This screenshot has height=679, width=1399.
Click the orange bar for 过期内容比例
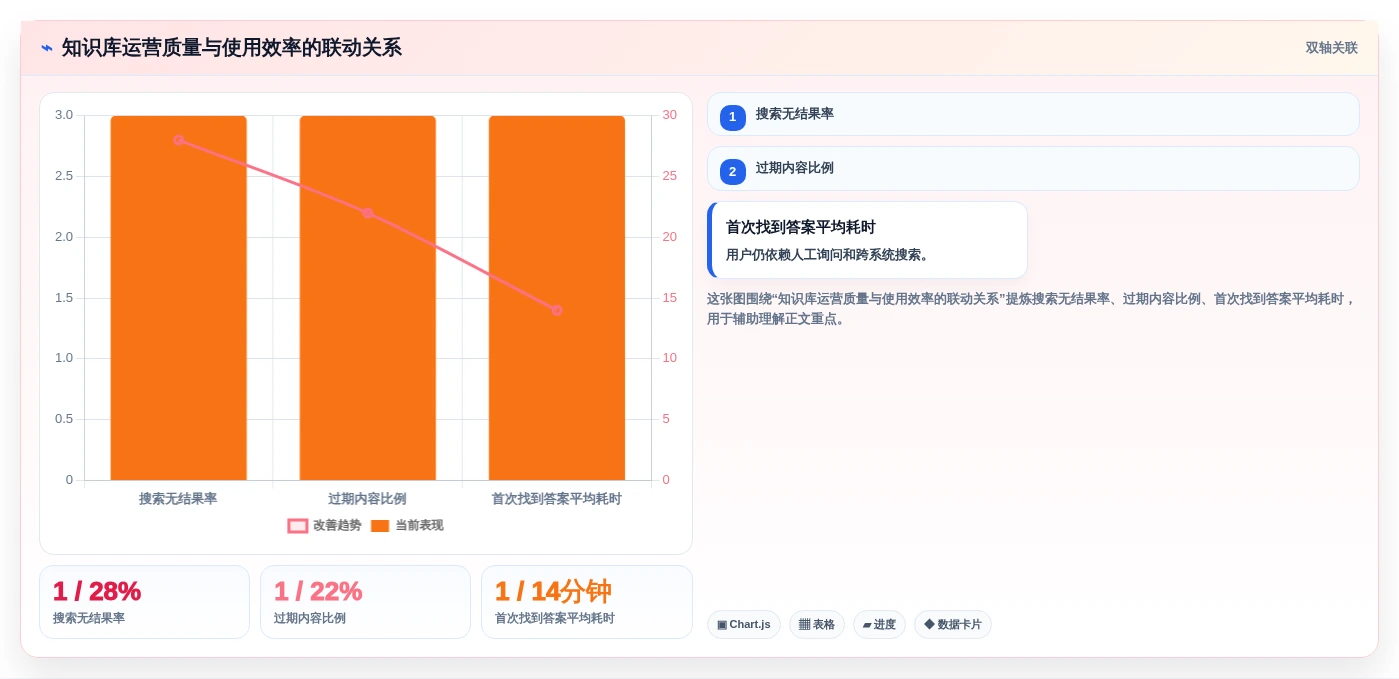click(x=367, y=298)
